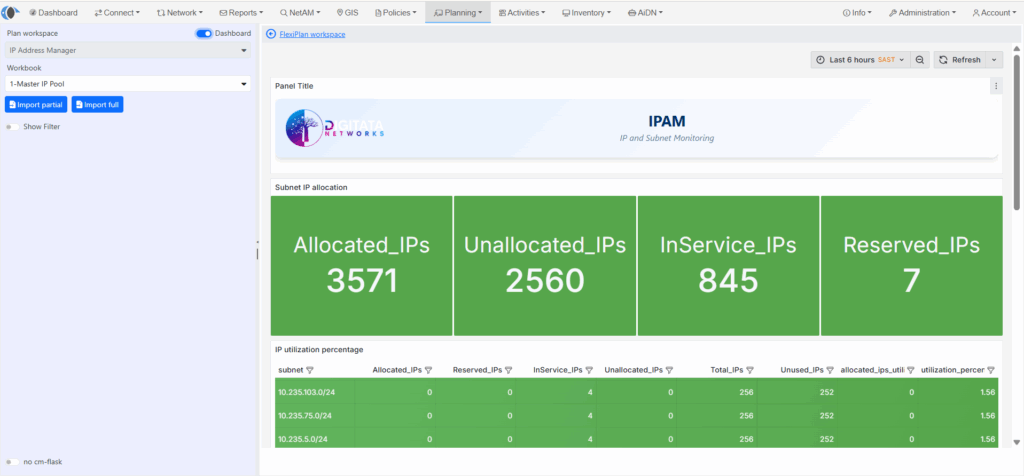Filter the Allocated_IPs table column
Viewport: 1024px width, 476px height.
428,370
